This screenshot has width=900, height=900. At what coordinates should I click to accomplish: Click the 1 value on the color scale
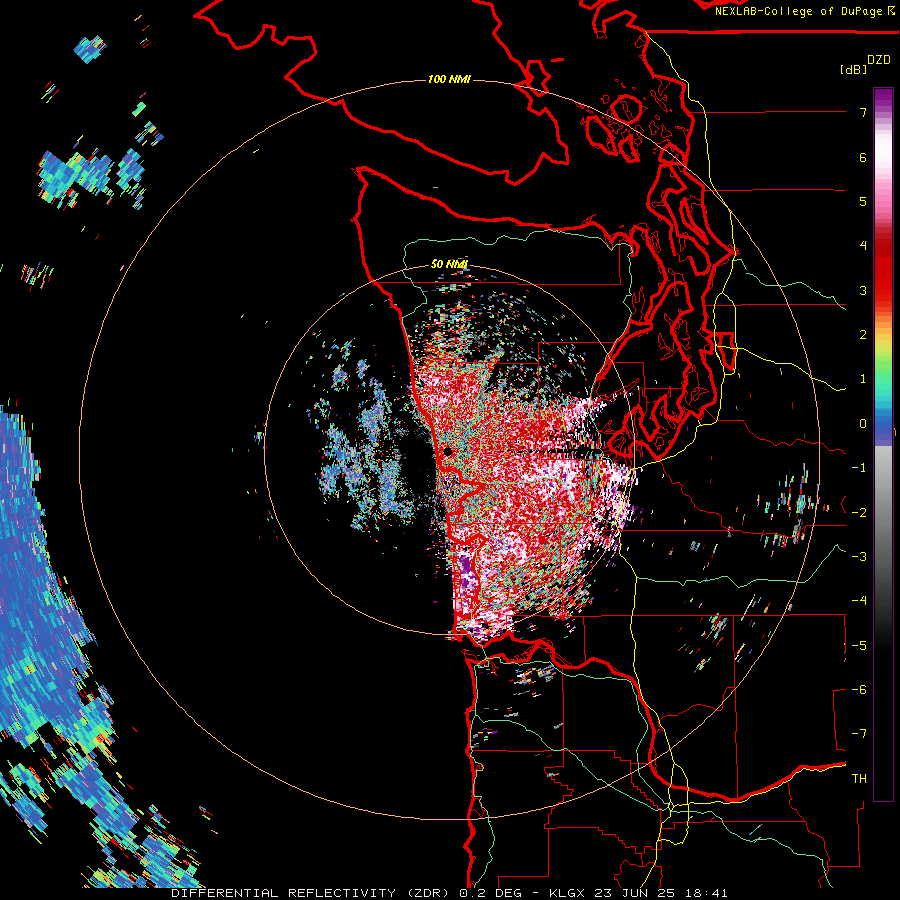click(863, 379)
